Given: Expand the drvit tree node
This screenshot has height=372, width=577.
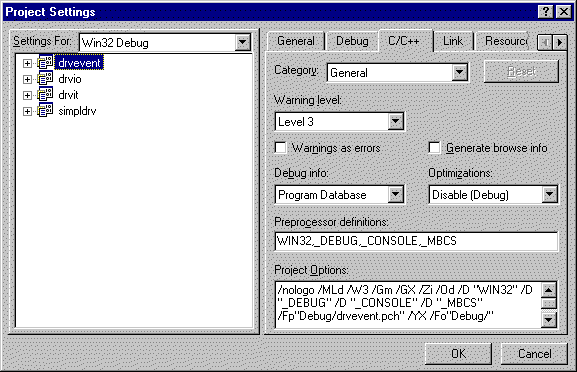Looking at the screenshot, I should pos(27,95).
